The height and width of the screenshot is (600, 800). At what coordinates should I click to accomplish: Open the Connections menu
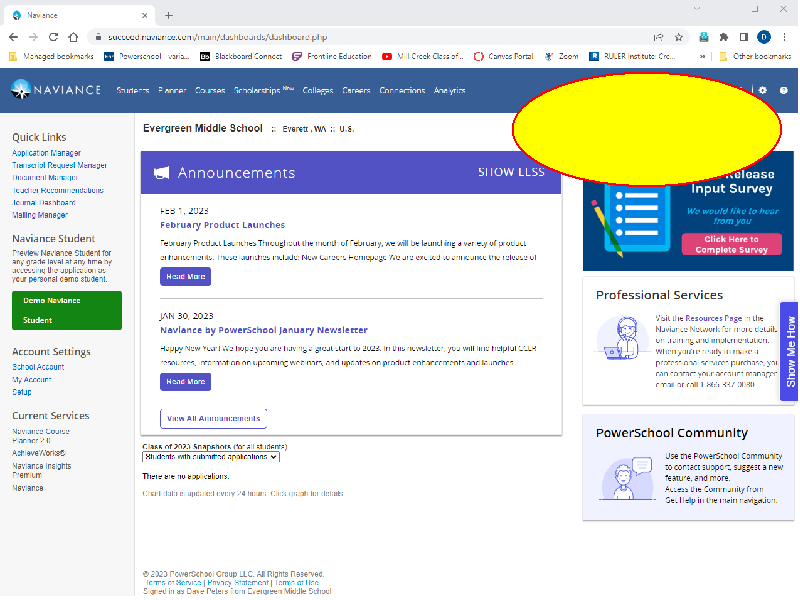(x=402, y=90)
